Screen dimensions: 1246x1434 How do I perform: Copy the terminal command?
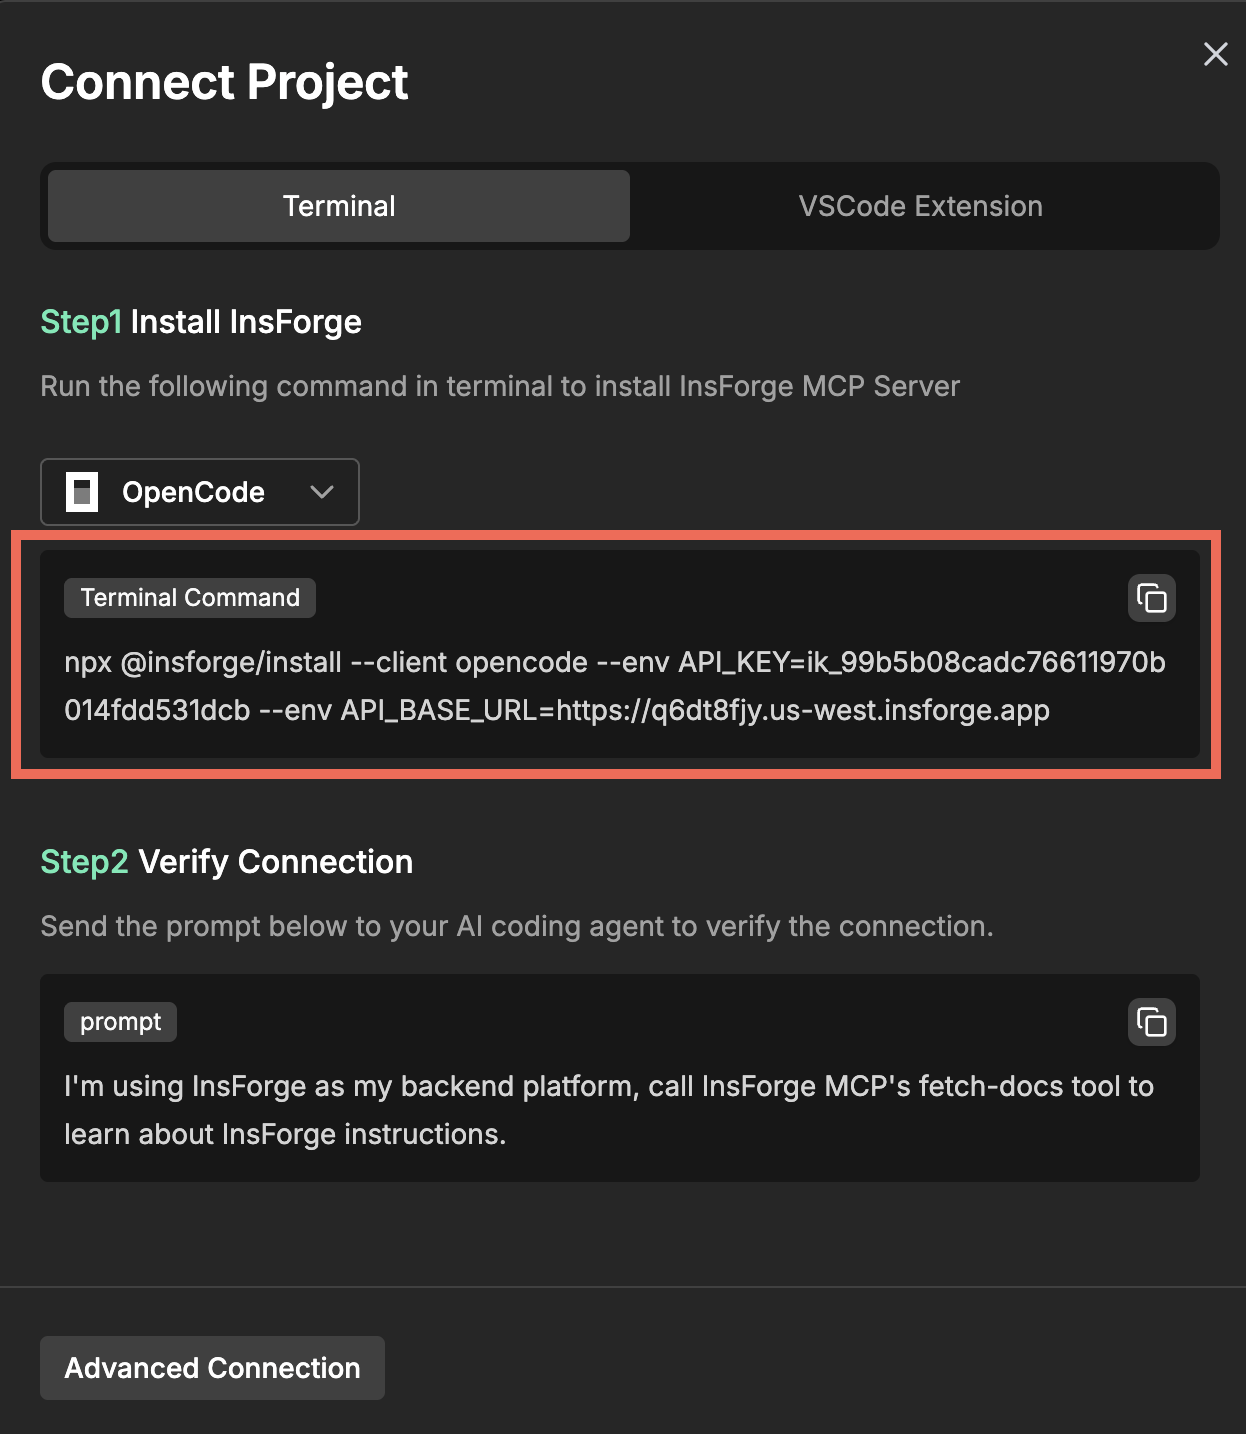(x=1151, y=598)
